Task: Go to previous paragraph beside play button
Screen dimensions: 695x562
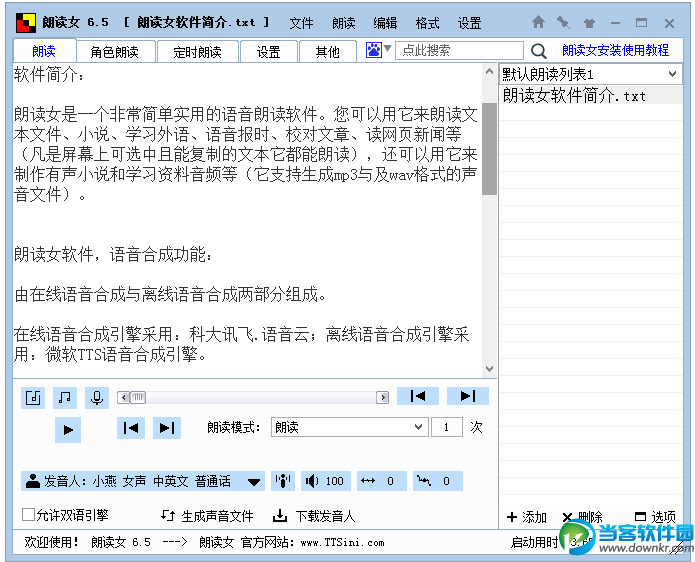Action: 131,428
